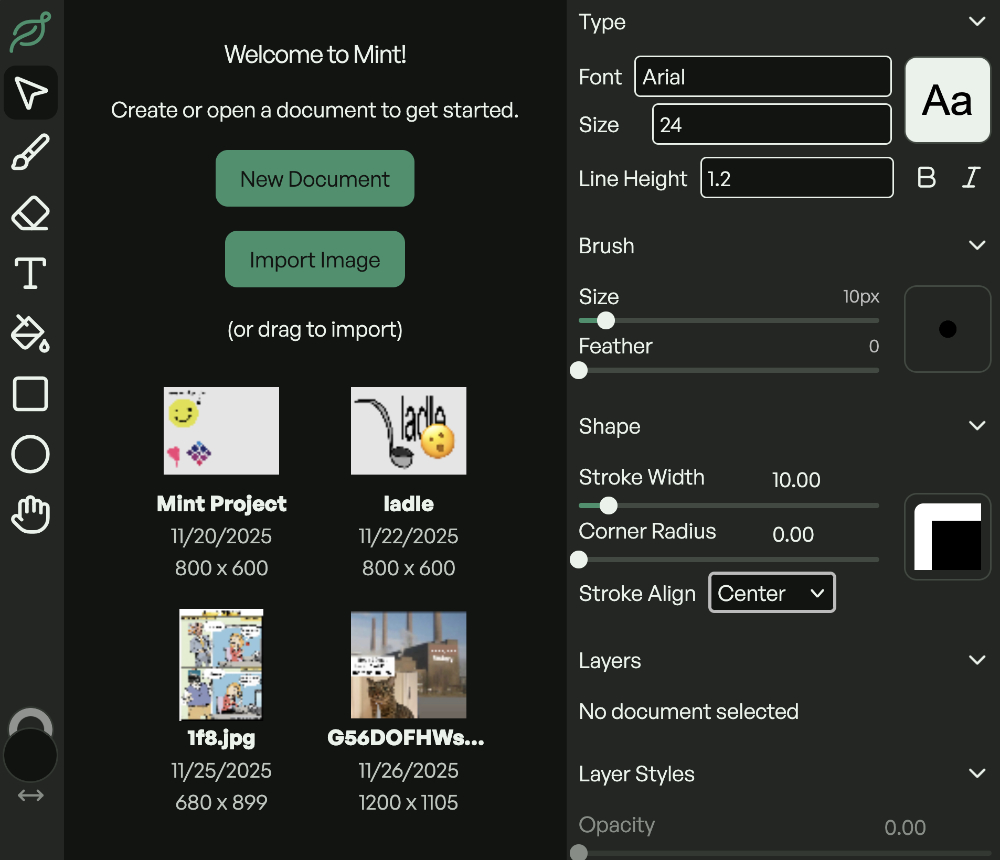Select the Ellipse shape tool
Viewport: 1000px width, 860px height.
pyautogui.click(x=30, y=455)
